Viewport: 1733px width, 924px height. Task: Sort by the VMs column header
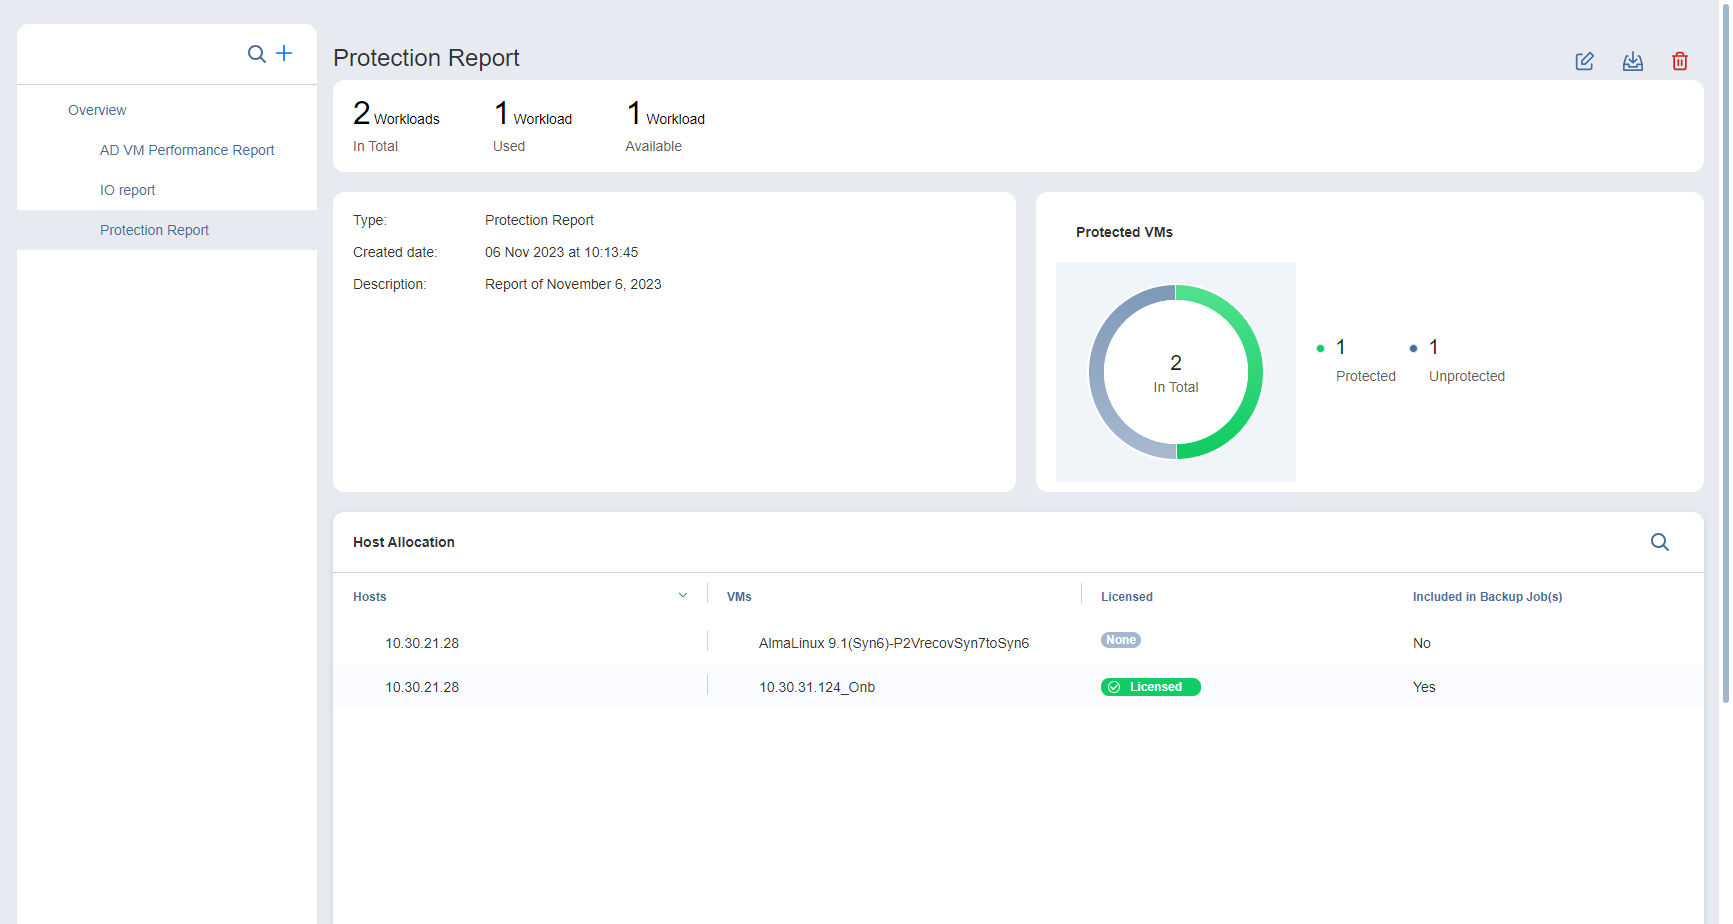(x=739, y=597)
